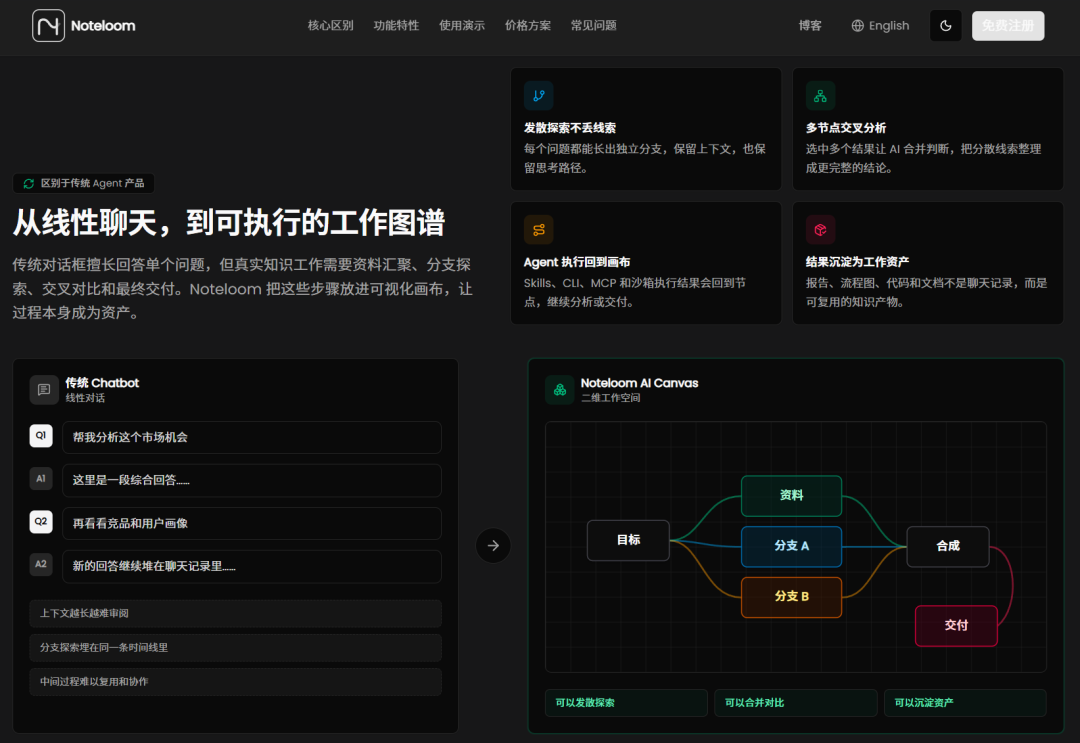Click the 区别于传统 Agent 产品 badge text
Image resolution: width=1080 pixels, height=743 pixels.
tap(92, 183)
